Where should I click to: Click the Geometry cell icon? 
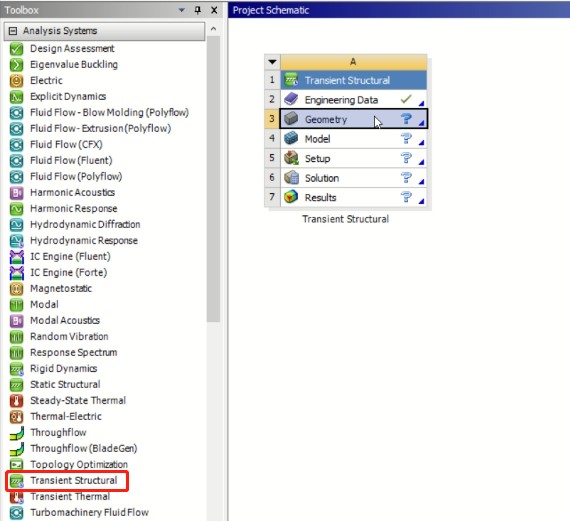click(x=291, y=119)
